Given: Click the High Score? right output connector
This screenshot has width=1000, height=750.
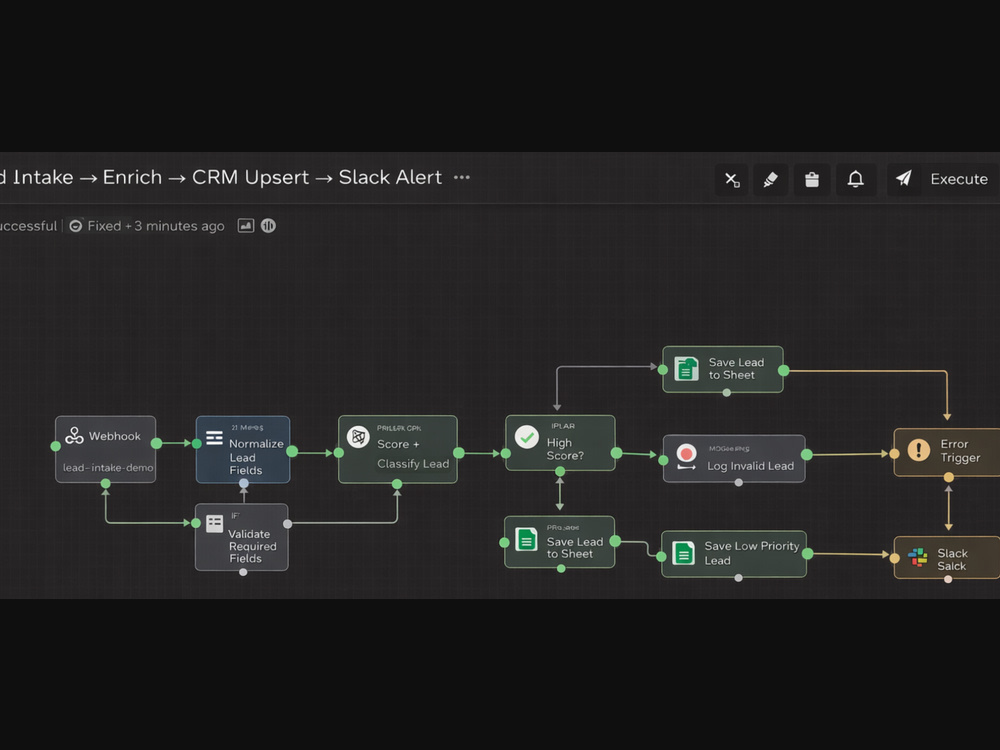Looking at the screenshot, I should click(x=617, y=453).
